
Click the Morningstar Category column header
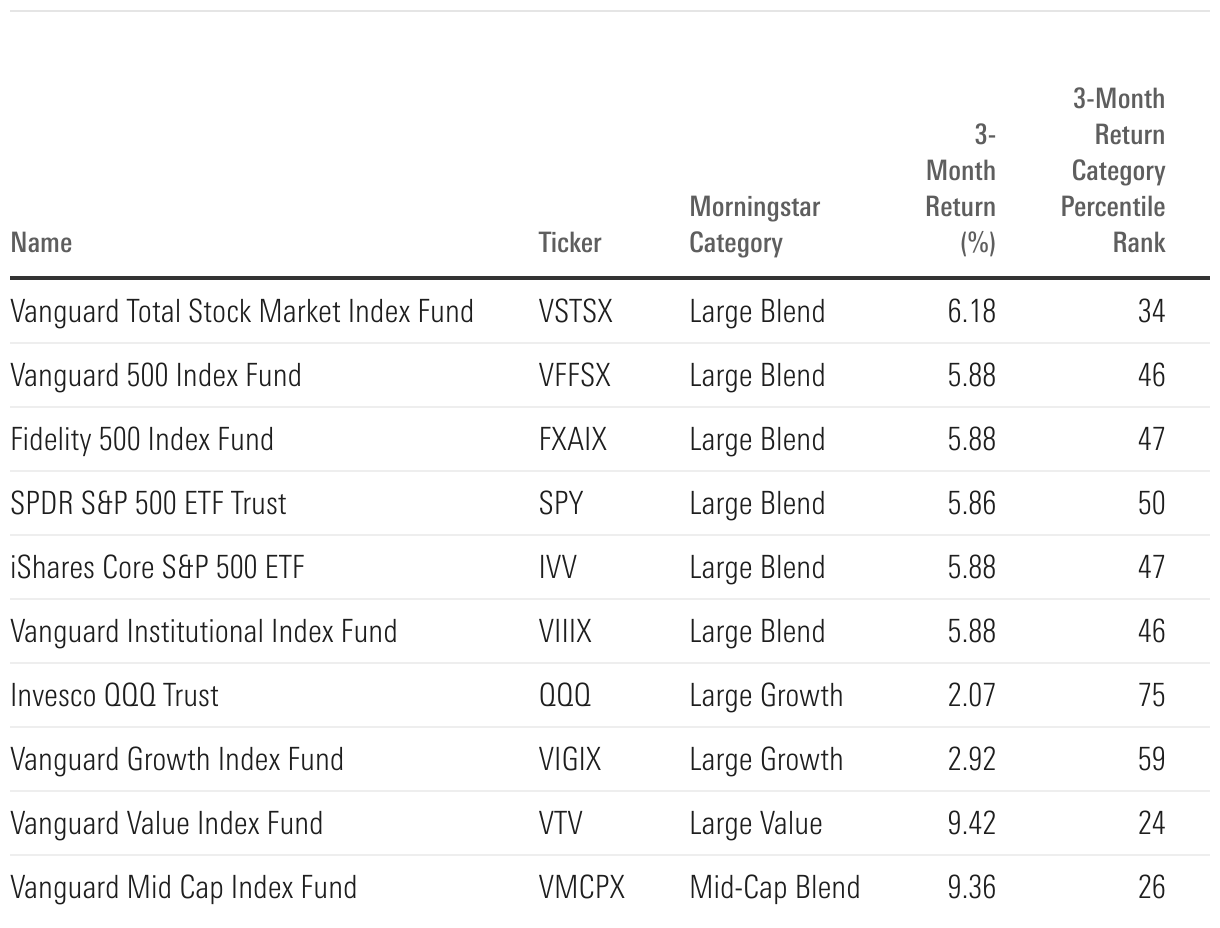pos(754,225)
